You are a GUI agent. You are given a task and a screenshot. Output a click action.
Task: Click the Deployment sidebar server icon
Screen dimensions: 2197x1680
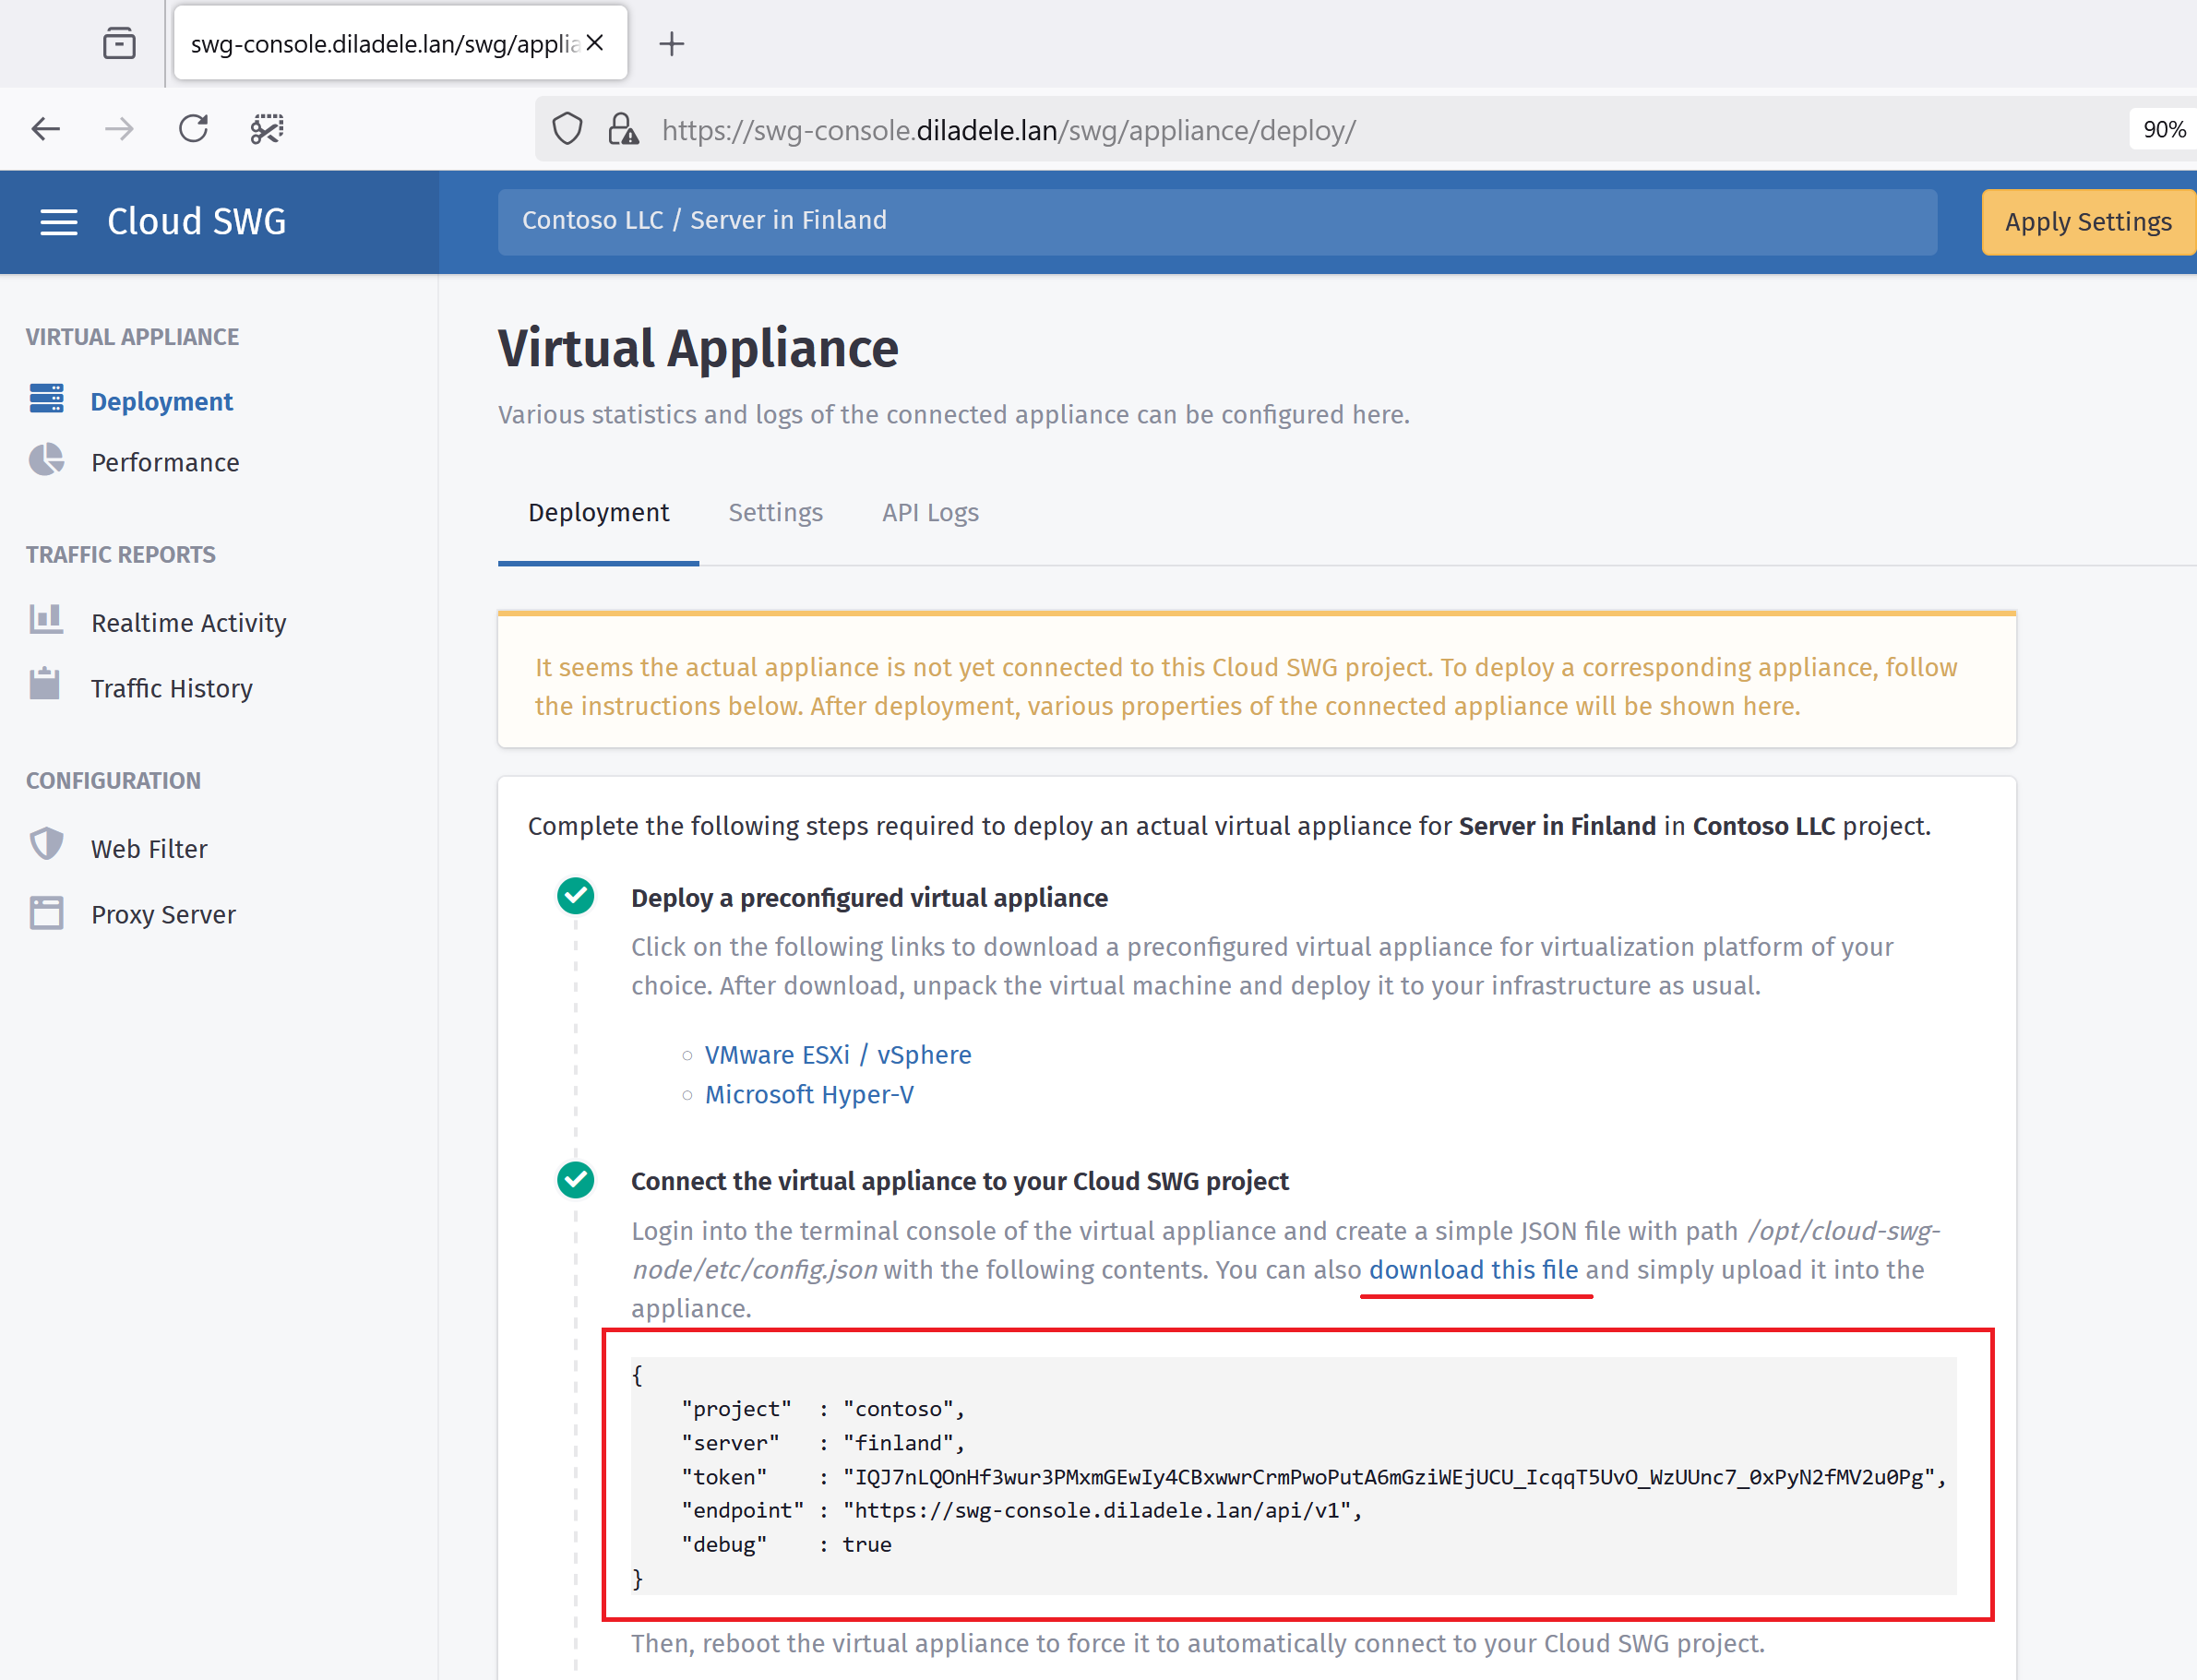tap(46, 399)
